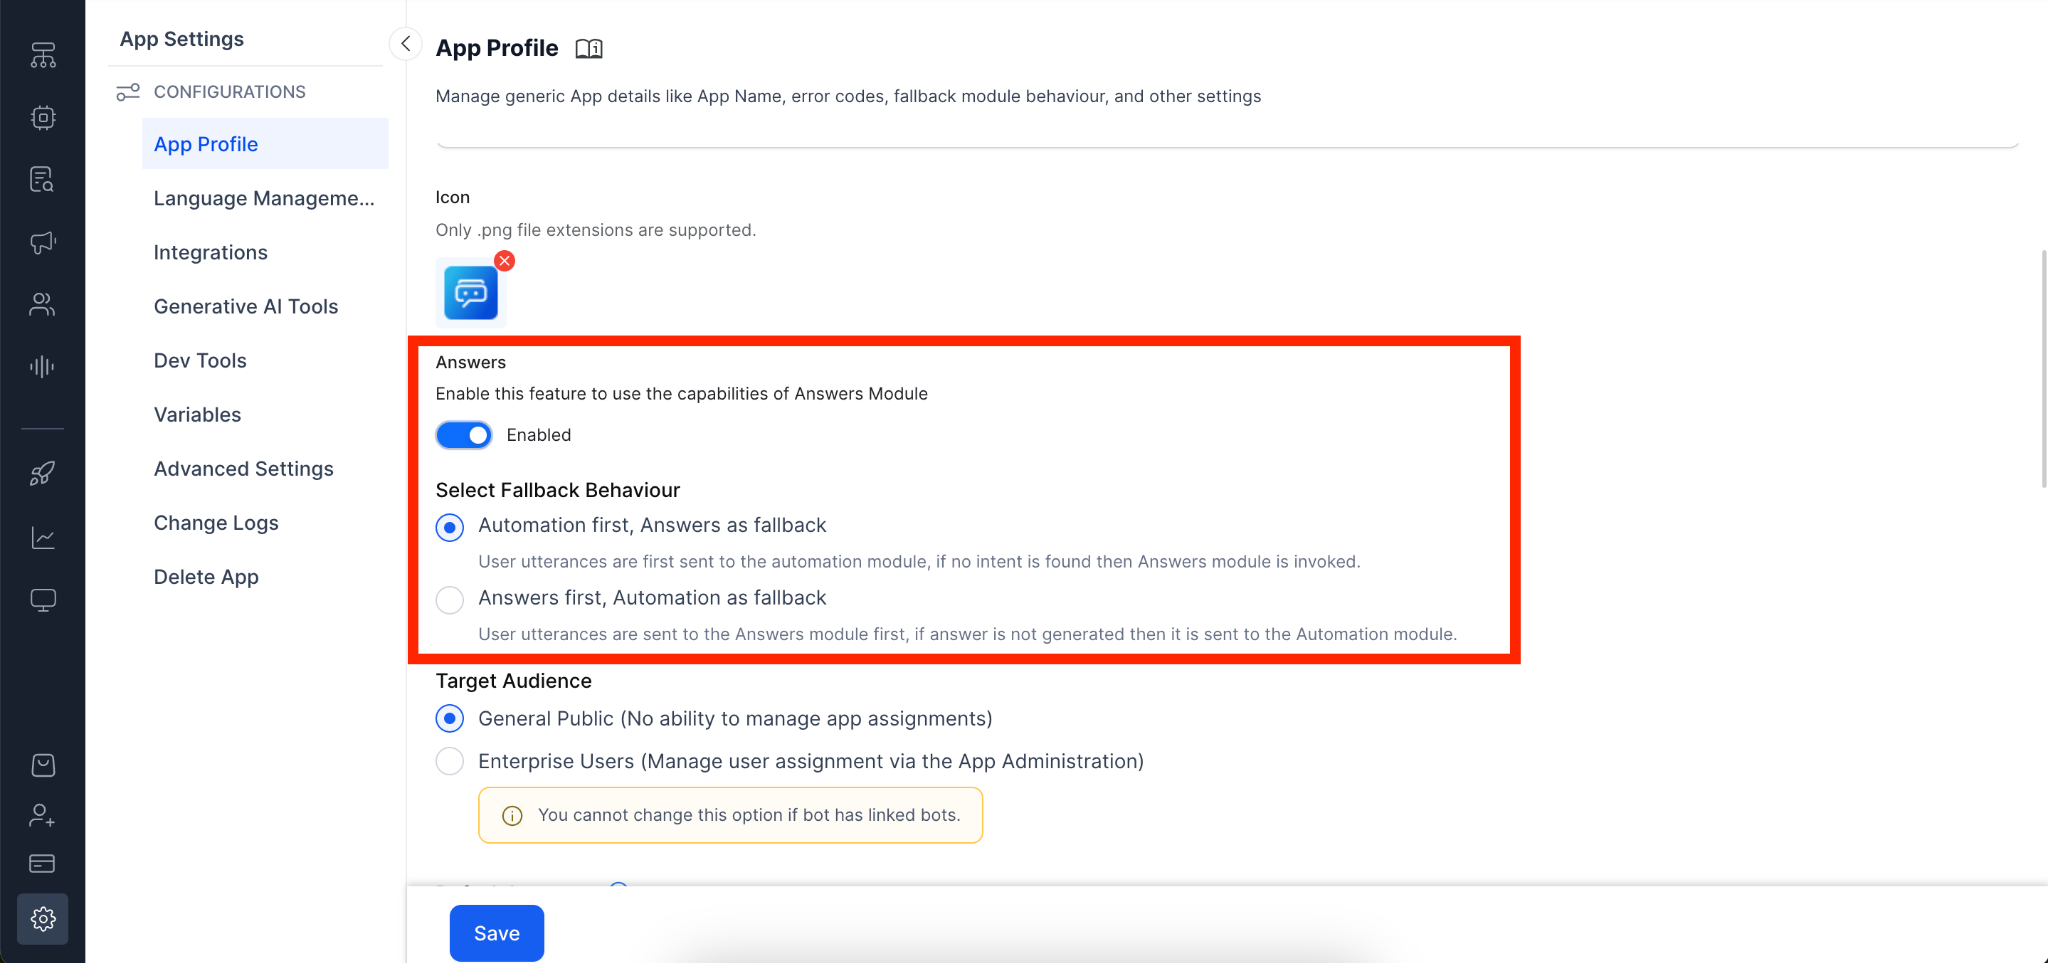This screenshot has width=2048, height=963.
Task: Select Answers first, Automation as fallback
Action: pyautogui.click(x=450, y=600)
